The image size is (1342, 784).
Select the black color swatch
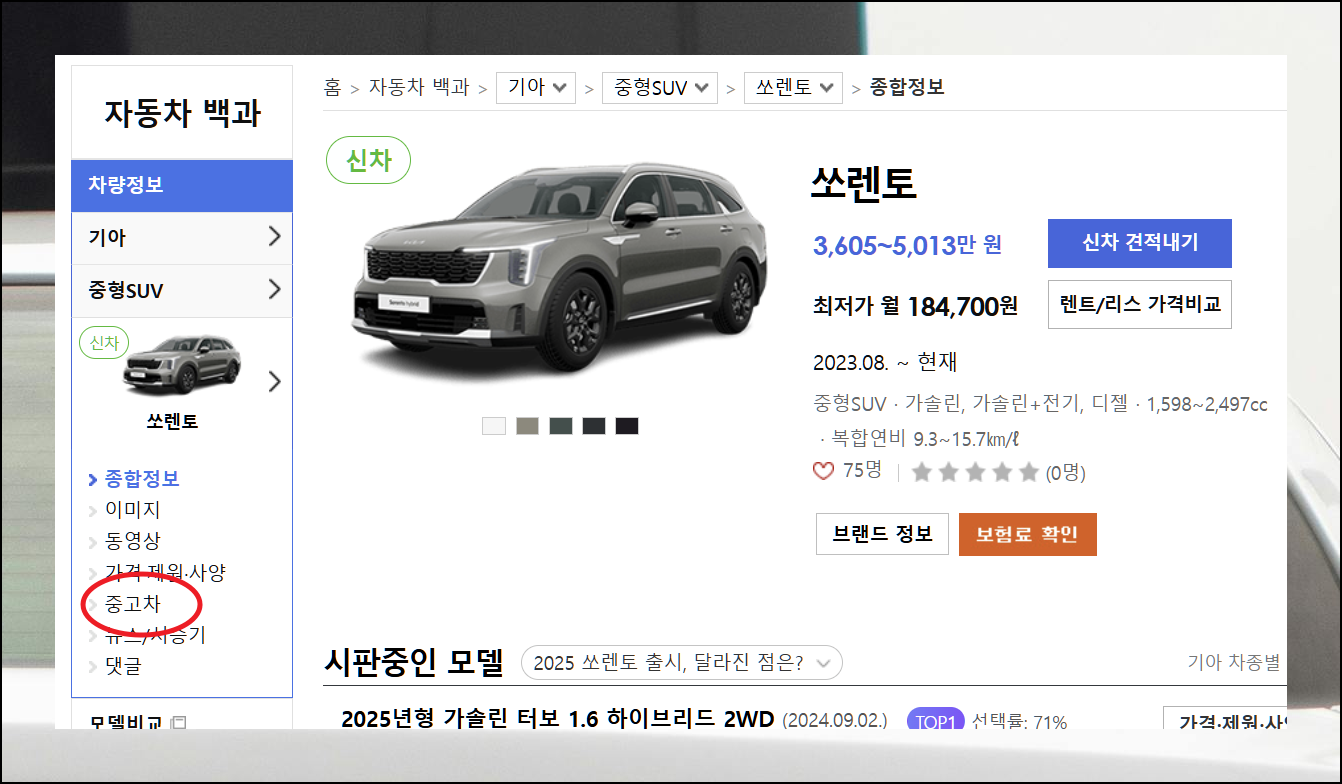[x=626, y=426]
